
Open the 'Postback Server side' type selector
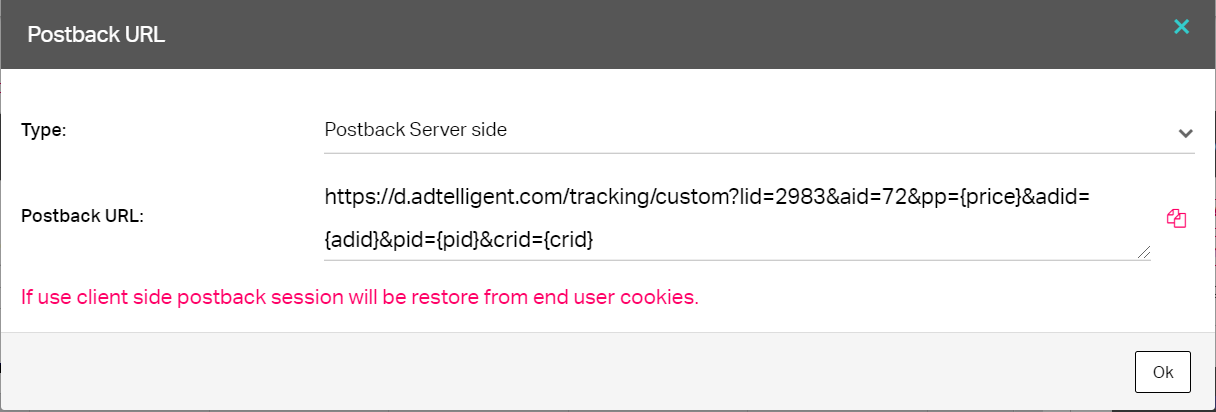759,131
